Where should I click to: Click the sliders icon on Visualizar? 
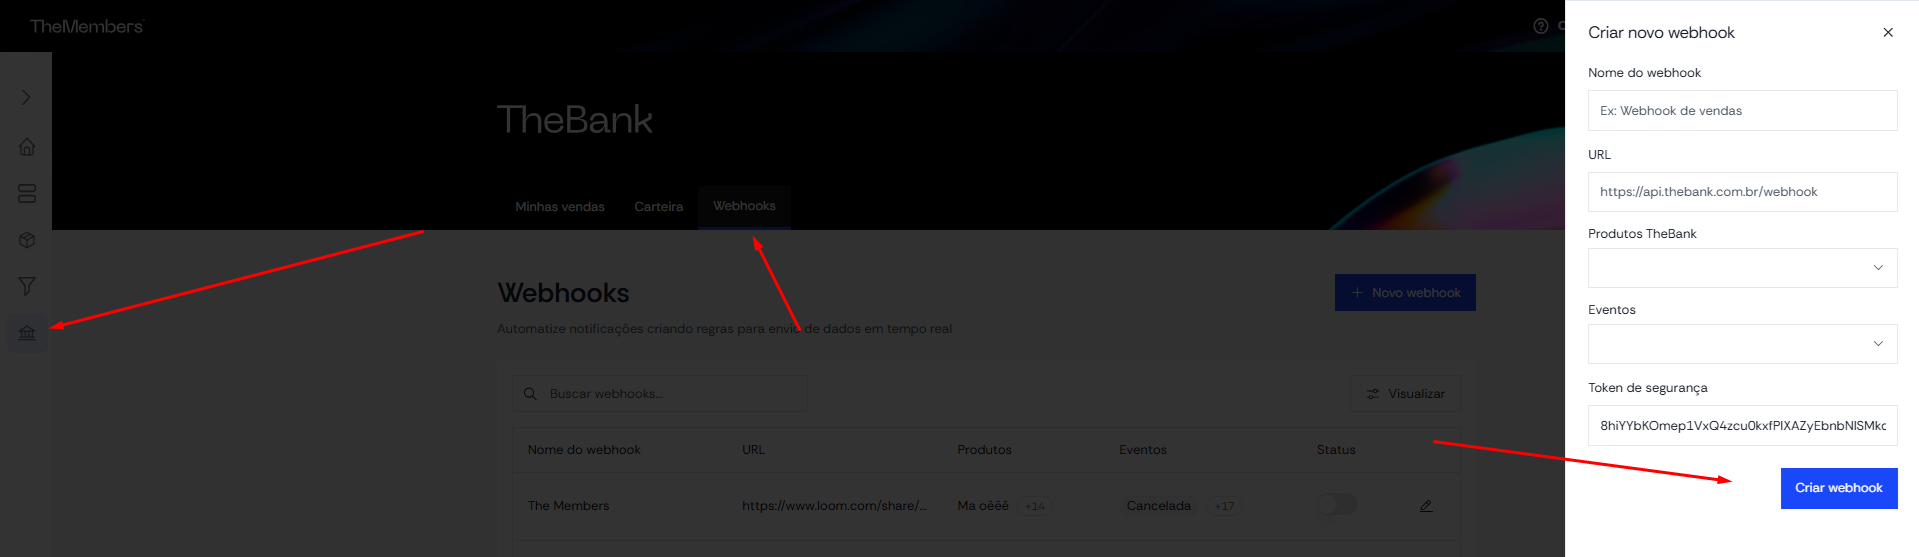click(1373, 394)
